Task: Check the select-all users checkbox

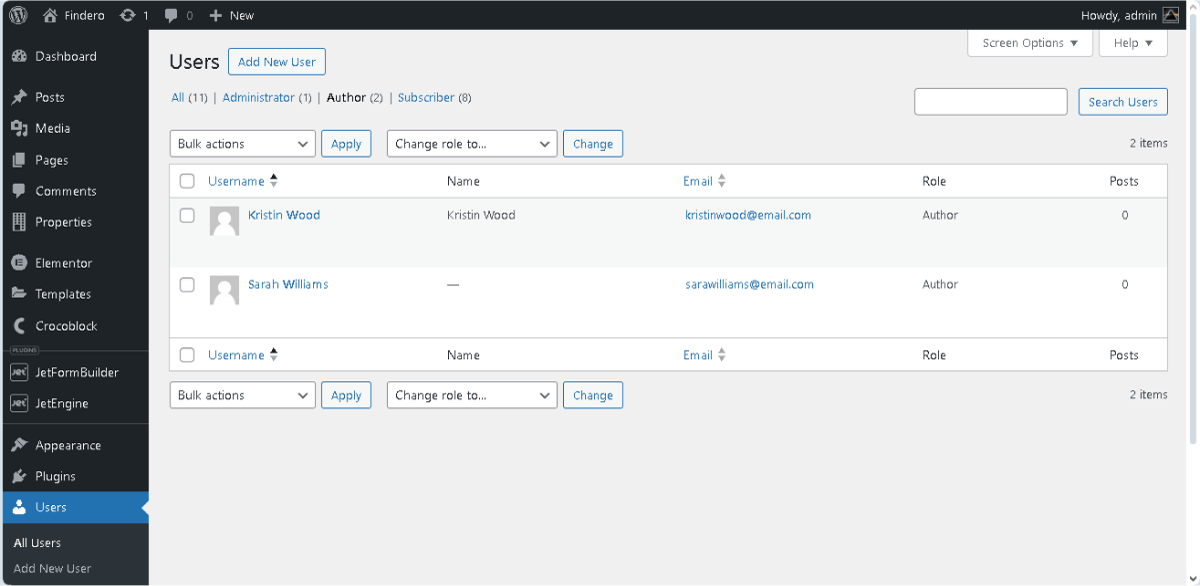Action: 187,181
